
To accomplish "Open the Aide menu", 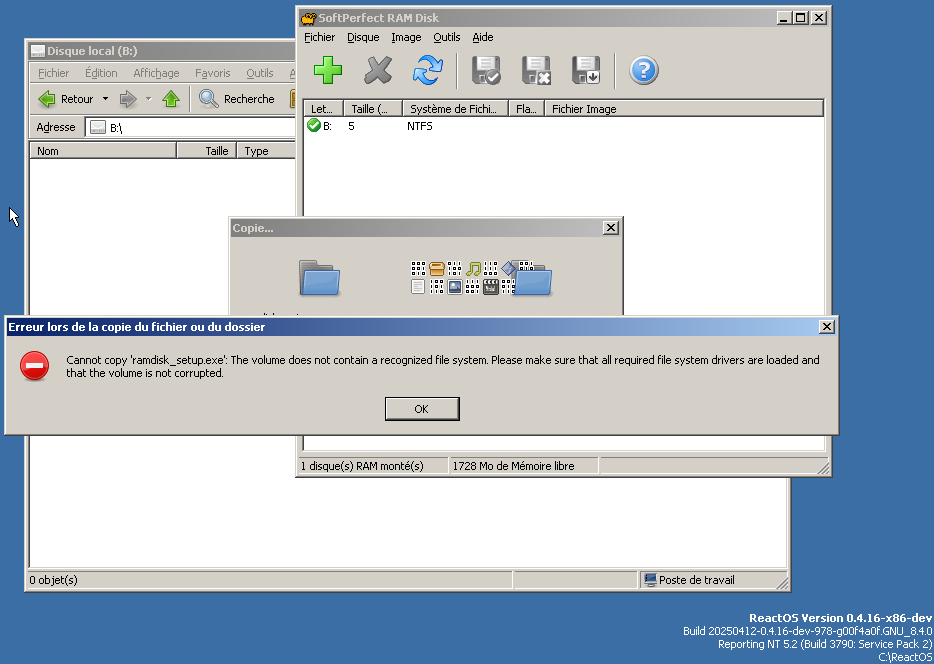I will pyautogui.click(x=482, y=37).
